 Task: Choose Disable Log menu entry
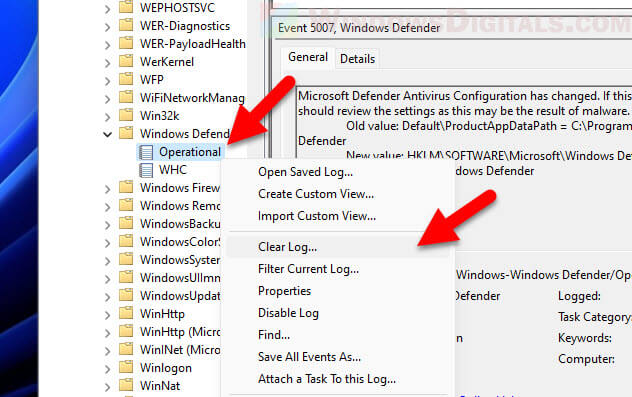[x=338, y=313]
